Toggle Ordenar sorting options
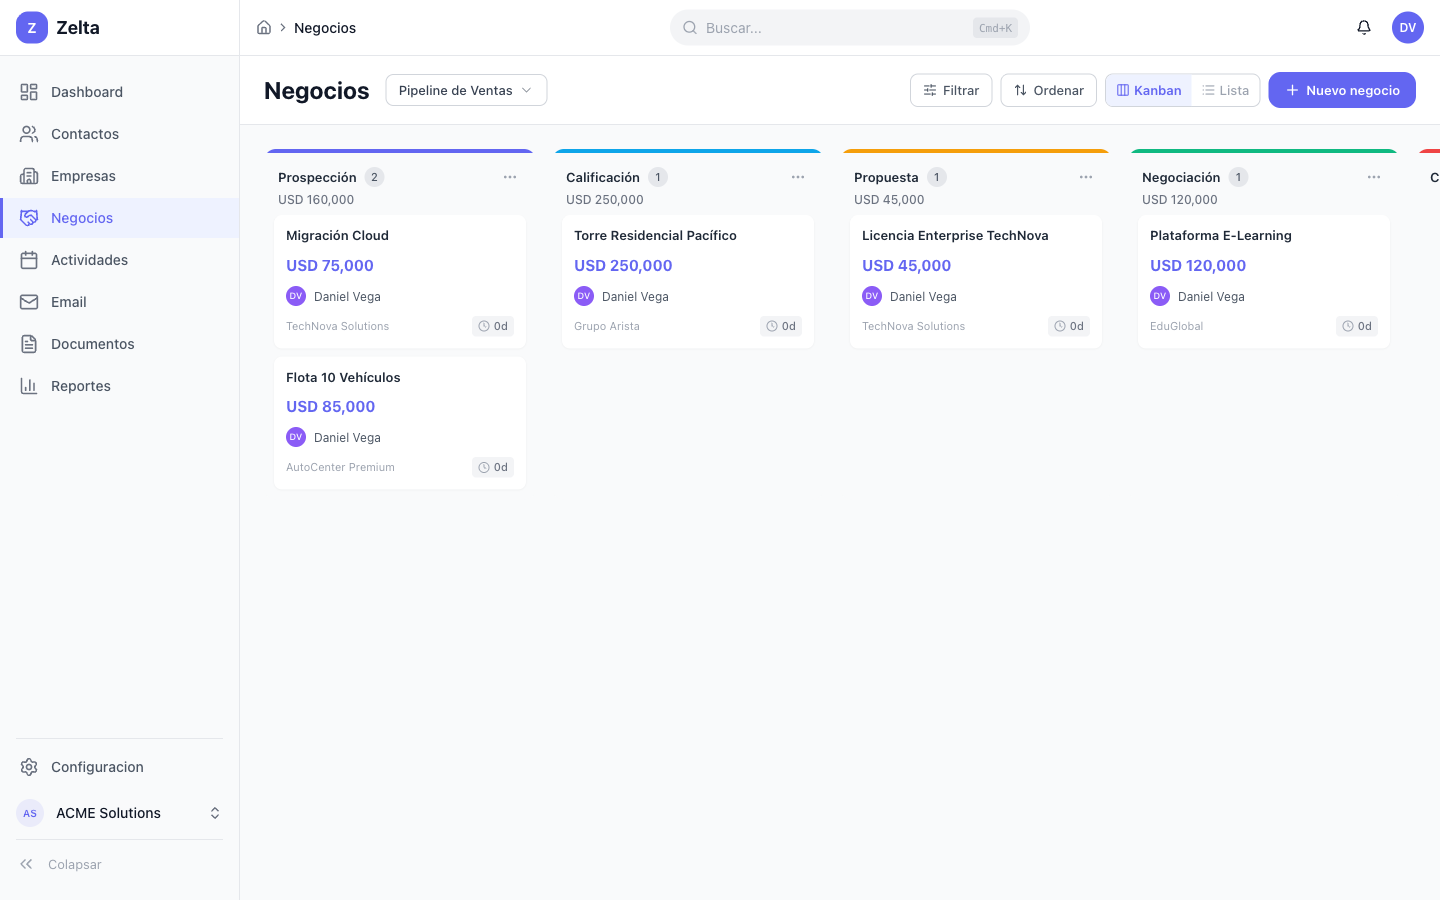Image resolution: width=1440 pixels, height=900 pixels. [1048, 90]
